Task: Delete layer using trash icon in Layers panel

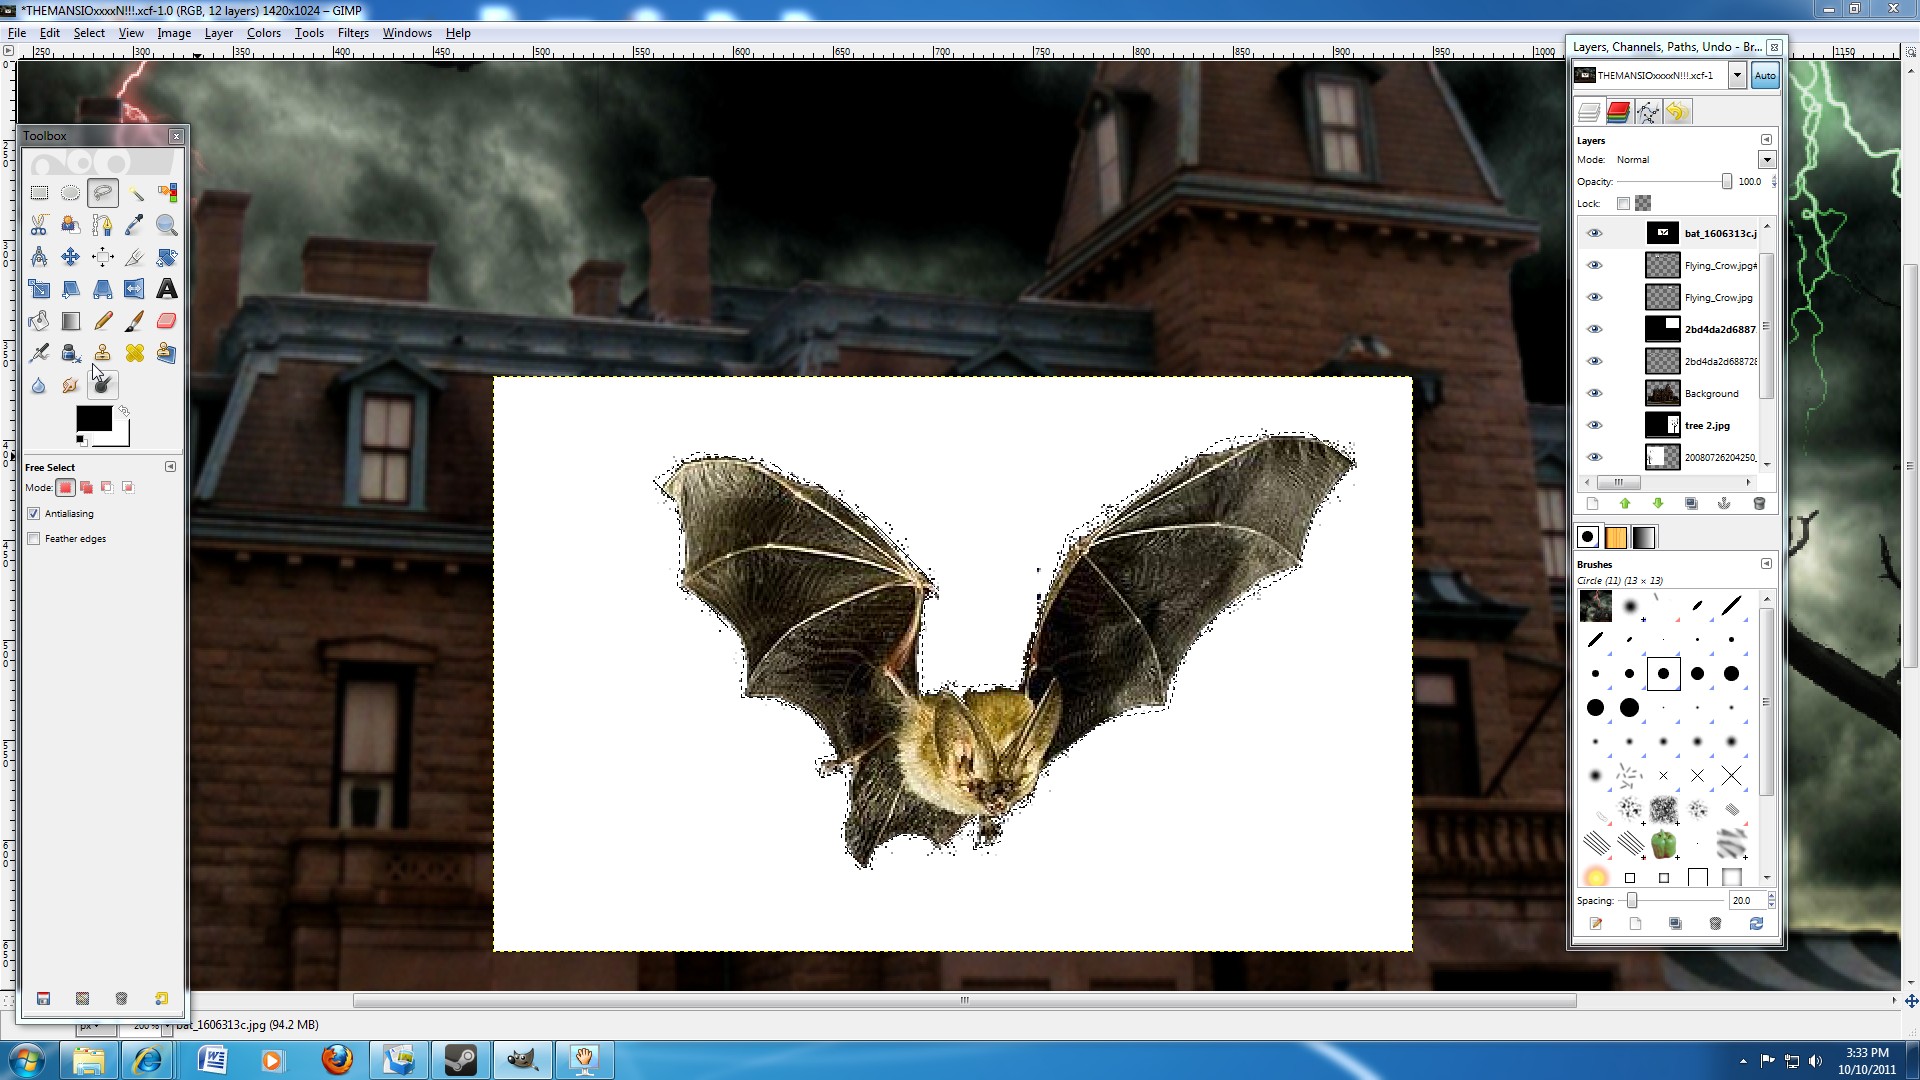Action: [1759, 504]
